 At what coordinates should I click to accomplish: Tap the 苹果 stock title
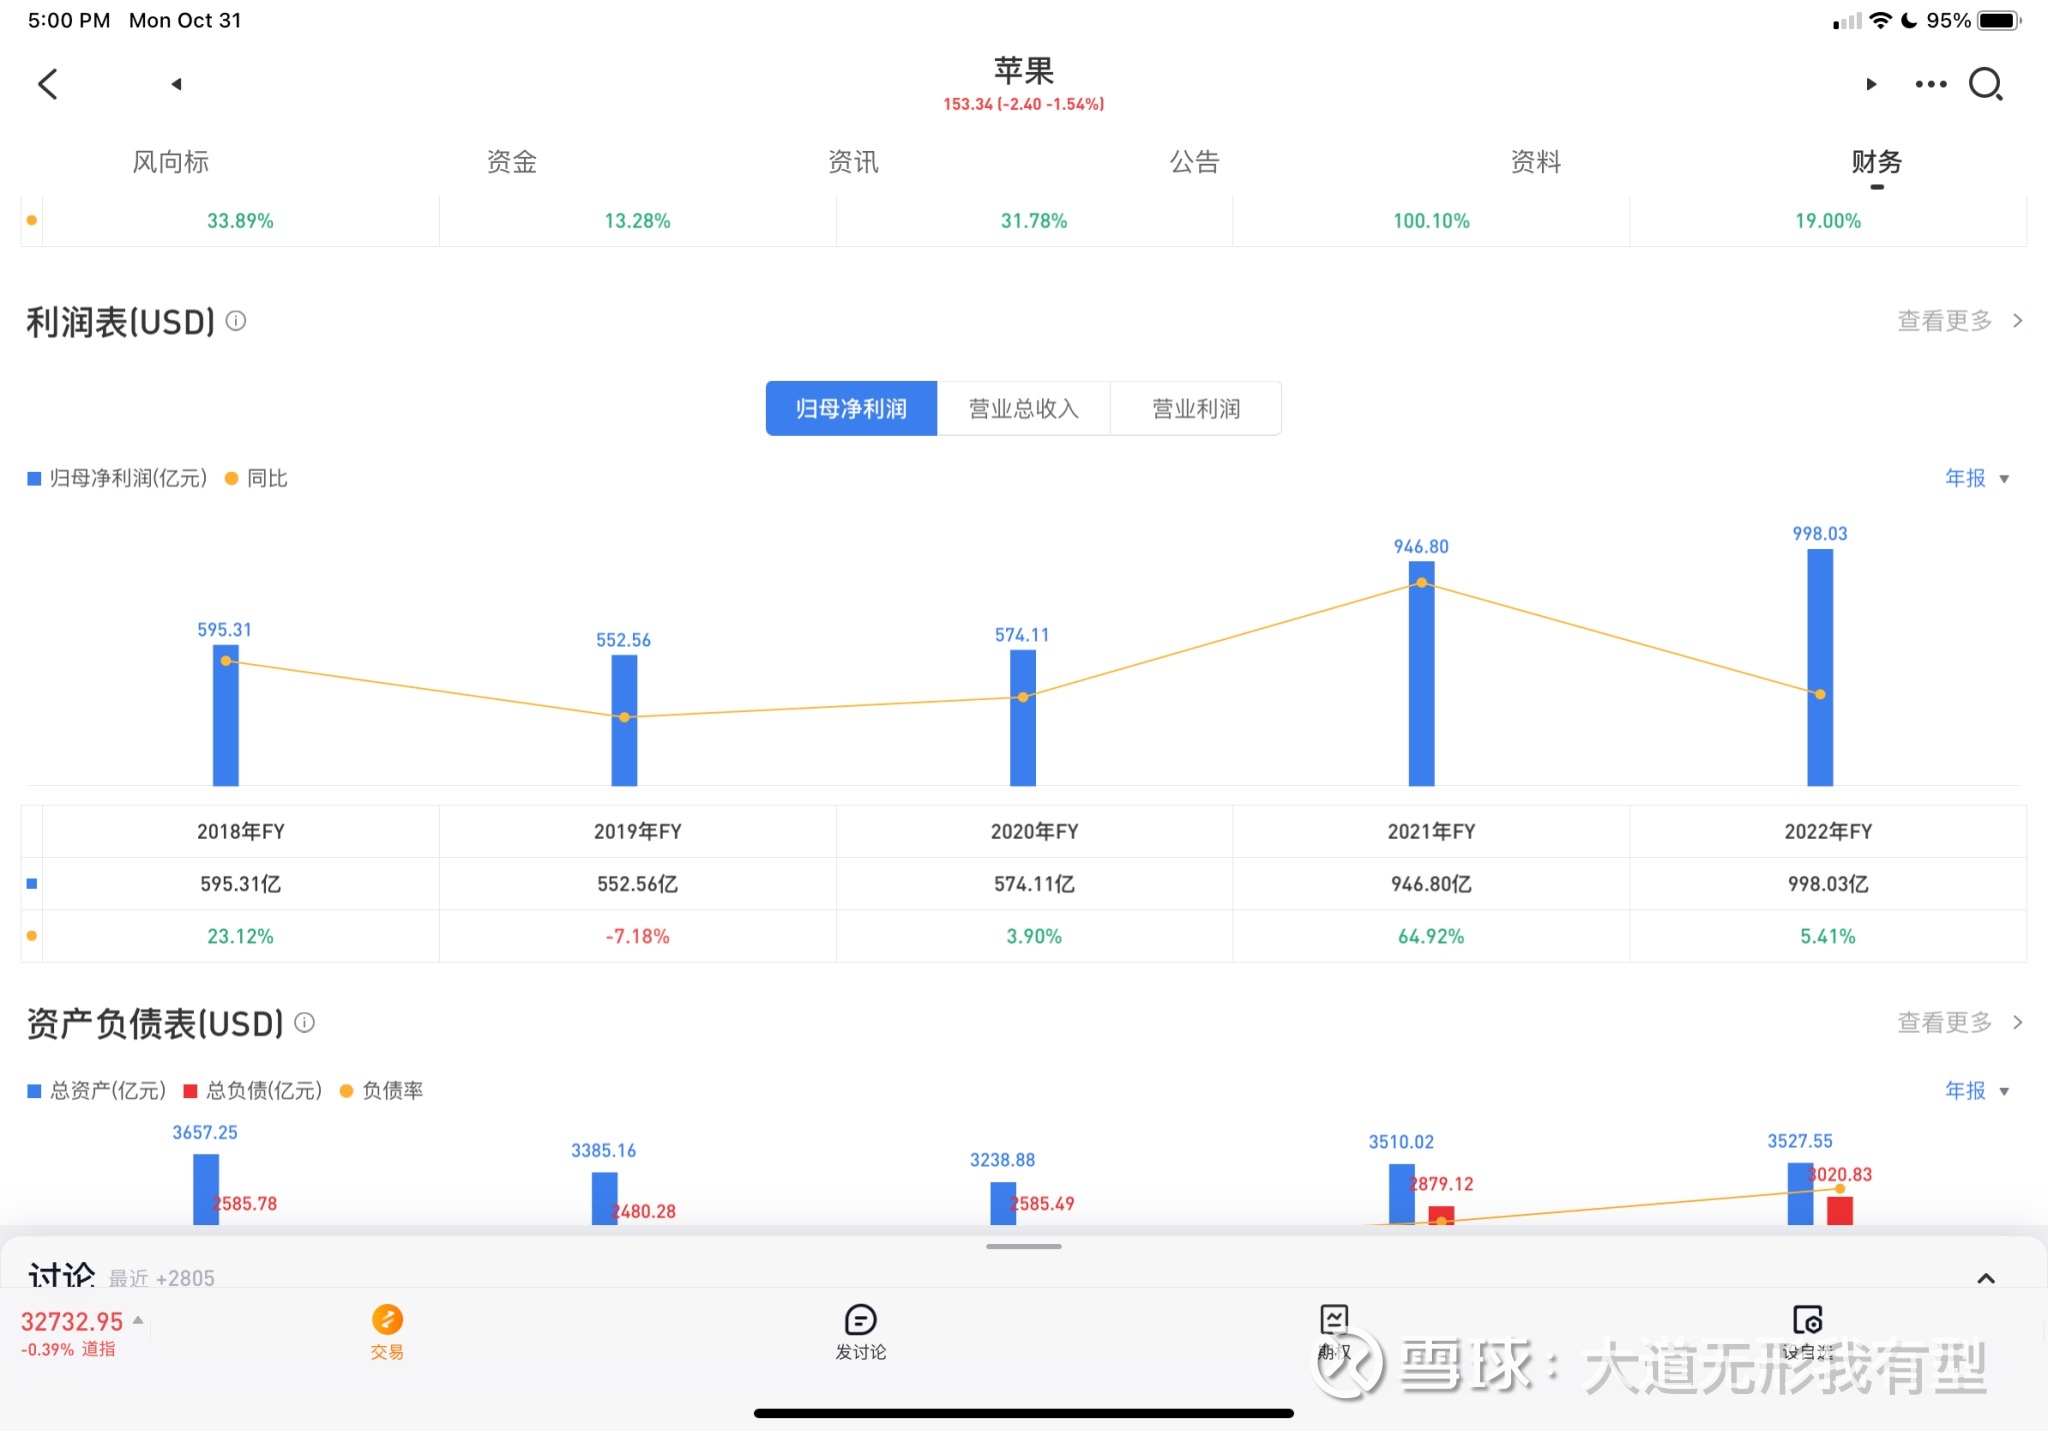click(x=1024, y=71)
